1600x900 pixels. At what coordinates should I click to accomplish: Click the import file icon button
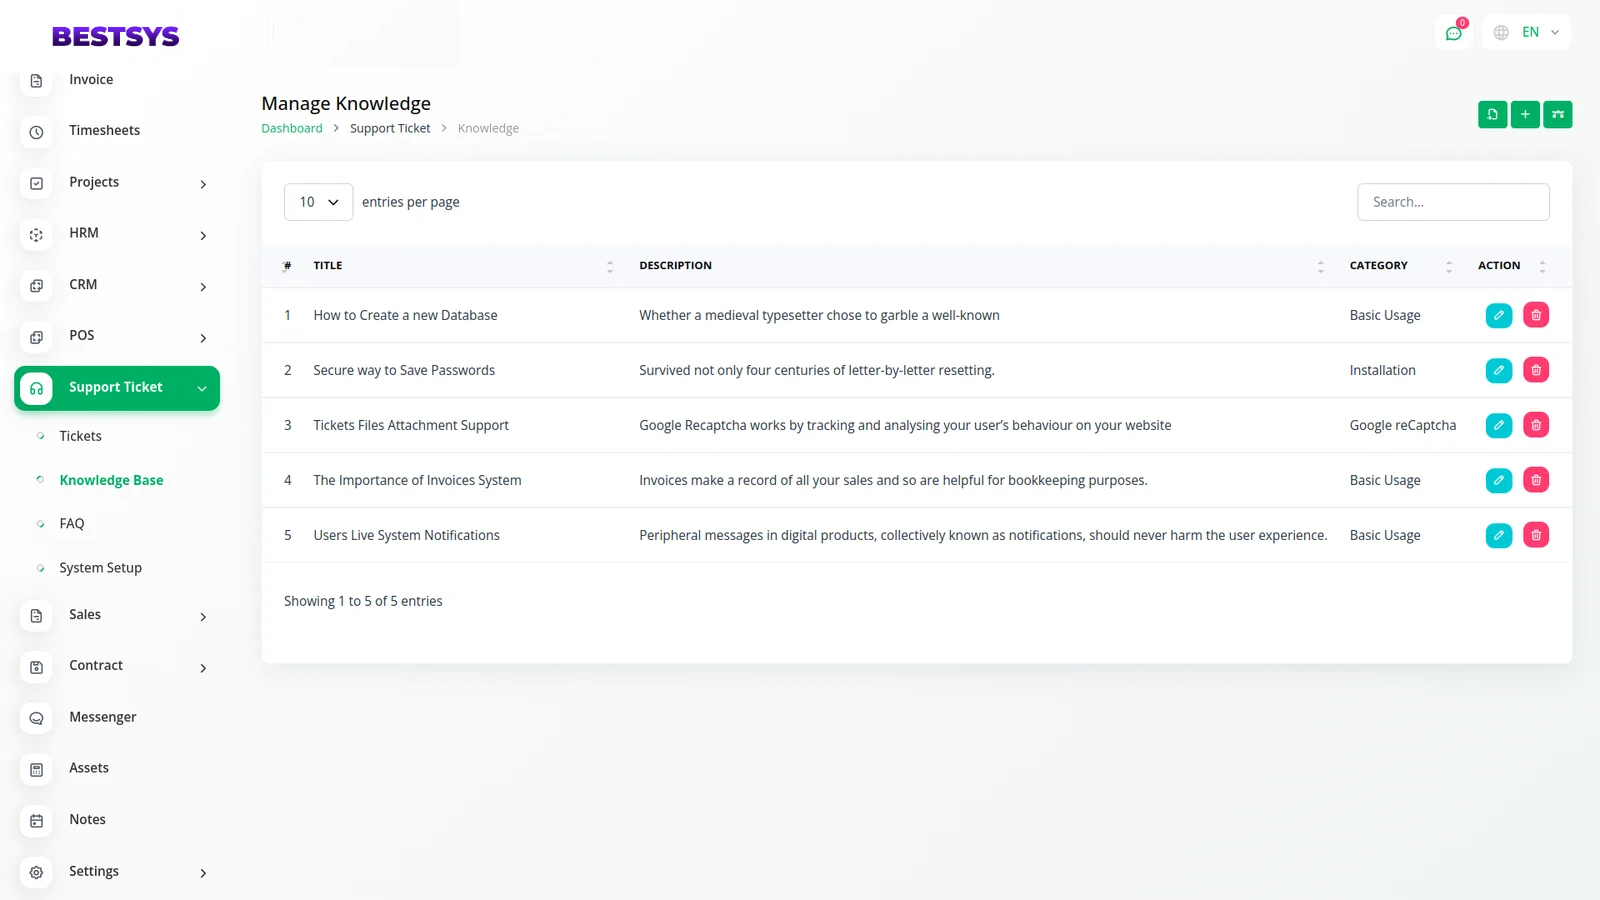[x=1492, y=115]
